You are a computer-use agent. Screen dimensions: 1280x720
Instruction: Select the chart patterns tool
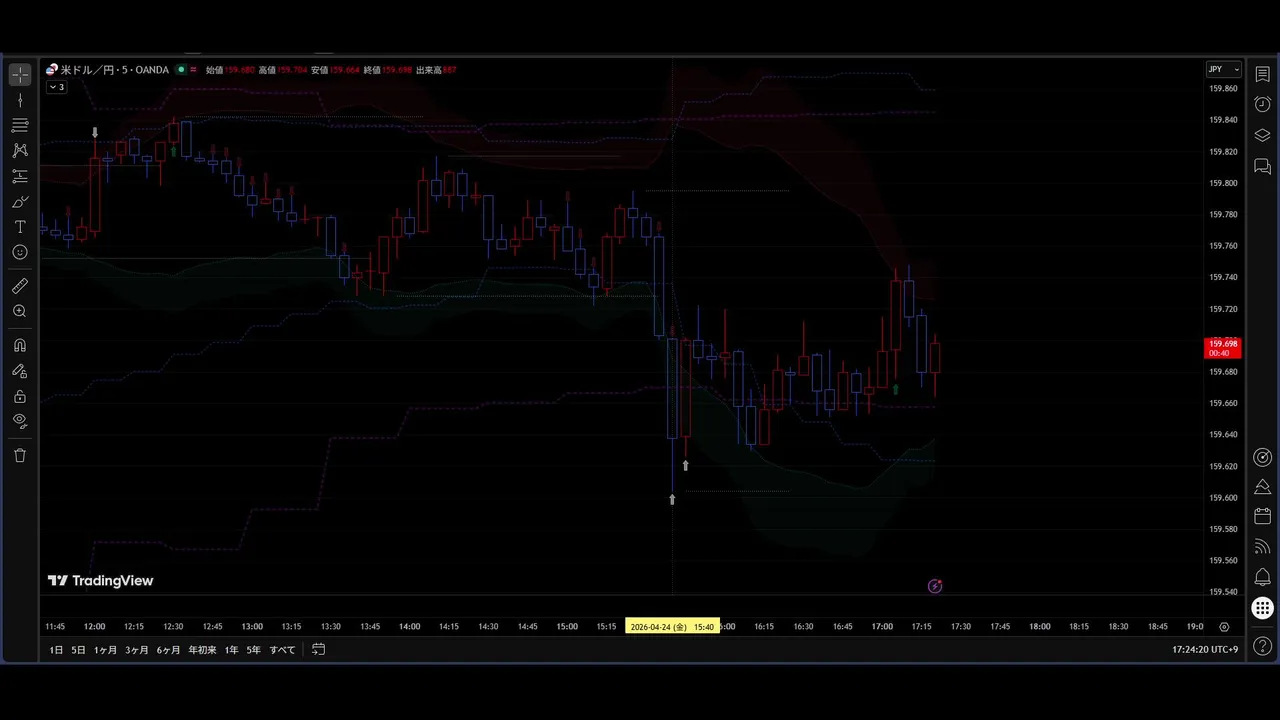coord(20,150)
